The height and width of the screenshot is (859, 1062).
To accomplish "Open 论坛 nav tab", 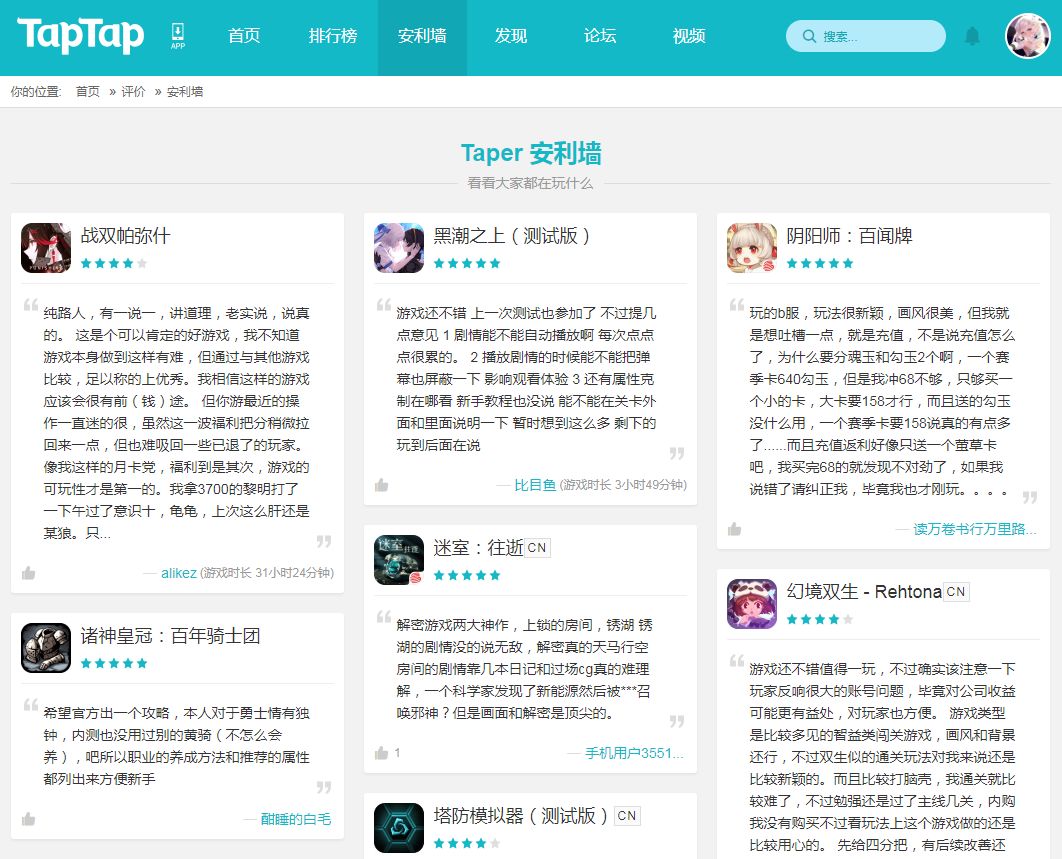I will [600, 36].
